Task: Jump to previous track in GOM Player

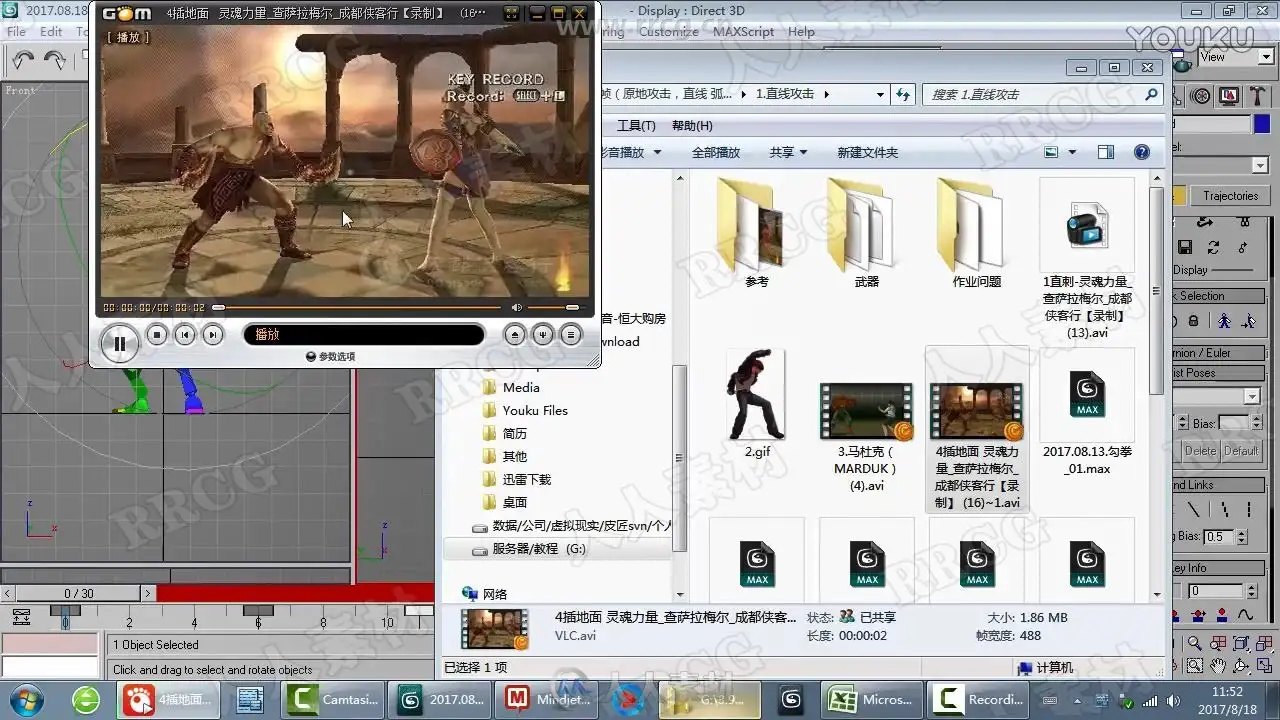Action: click(x=184, y=335)
